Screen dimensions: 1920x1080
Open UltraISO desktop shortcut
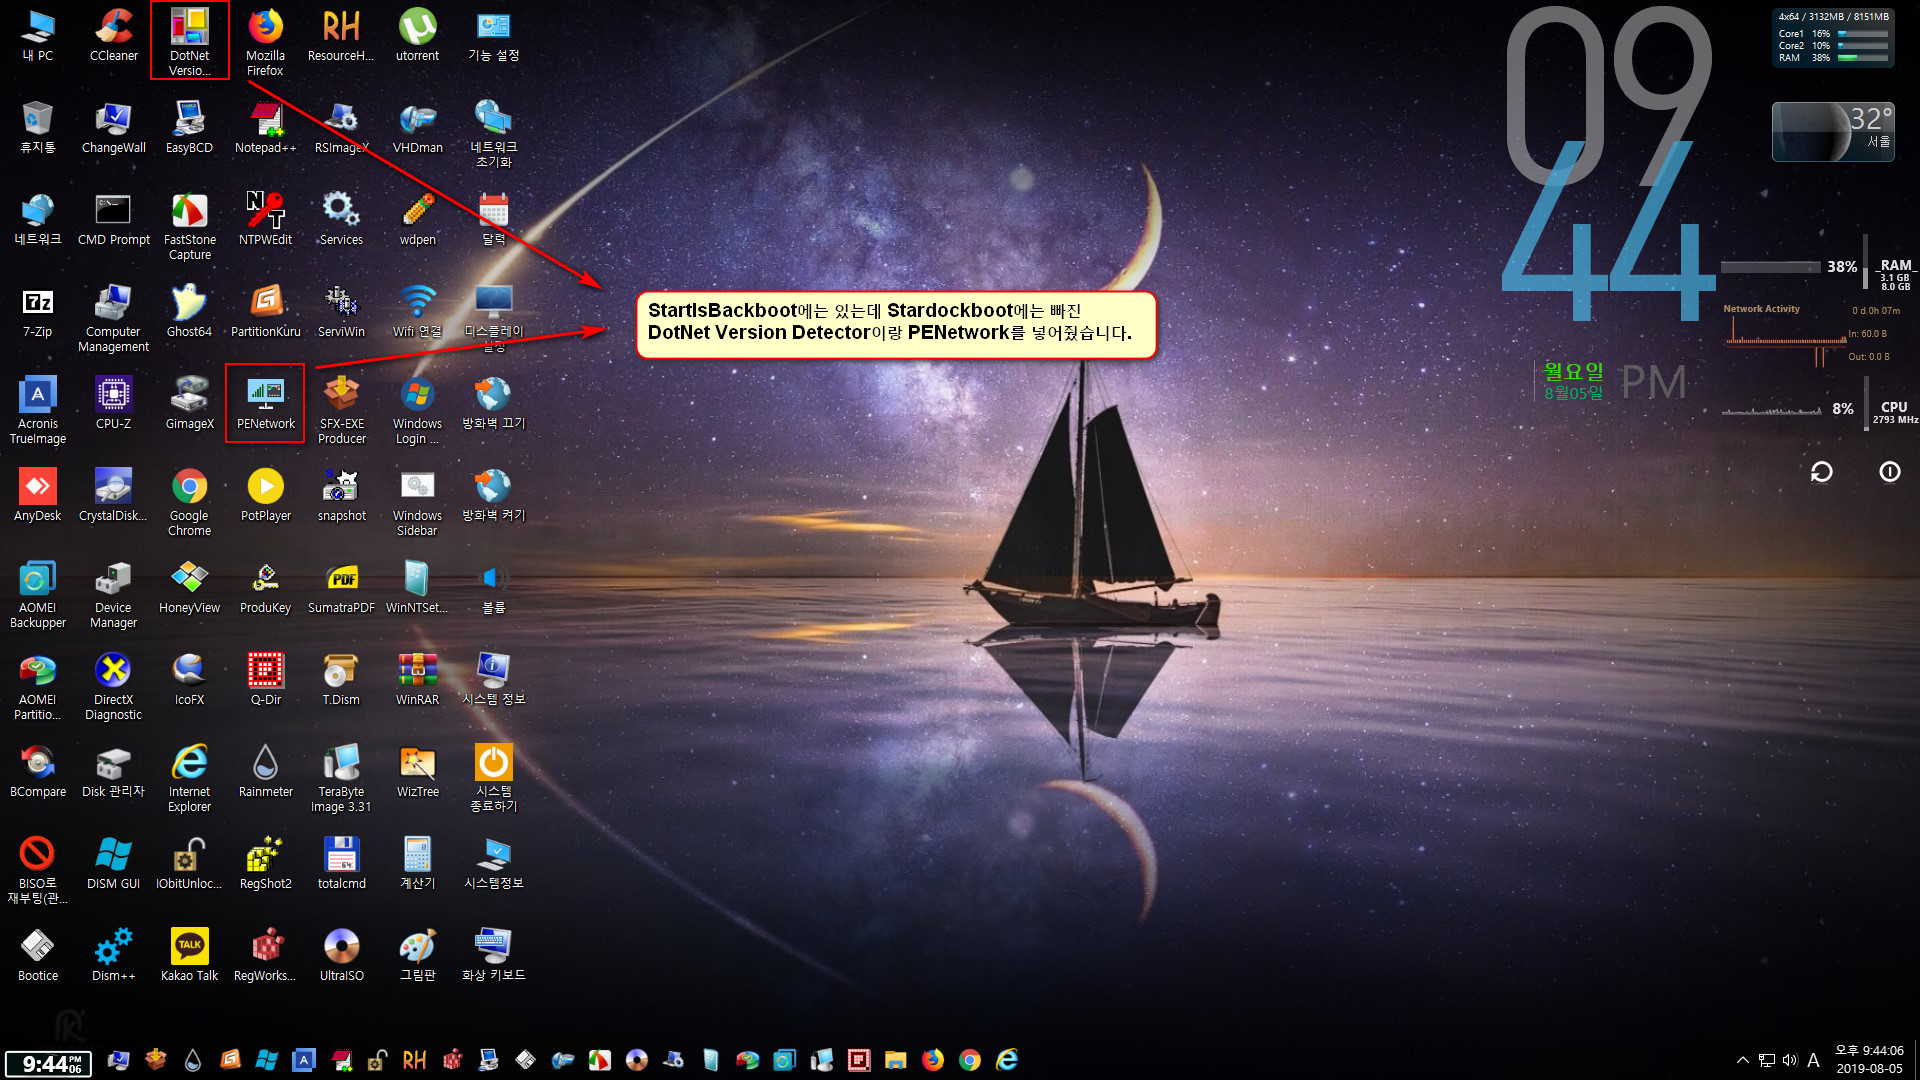pyautogui.click(x=341, y=955)
